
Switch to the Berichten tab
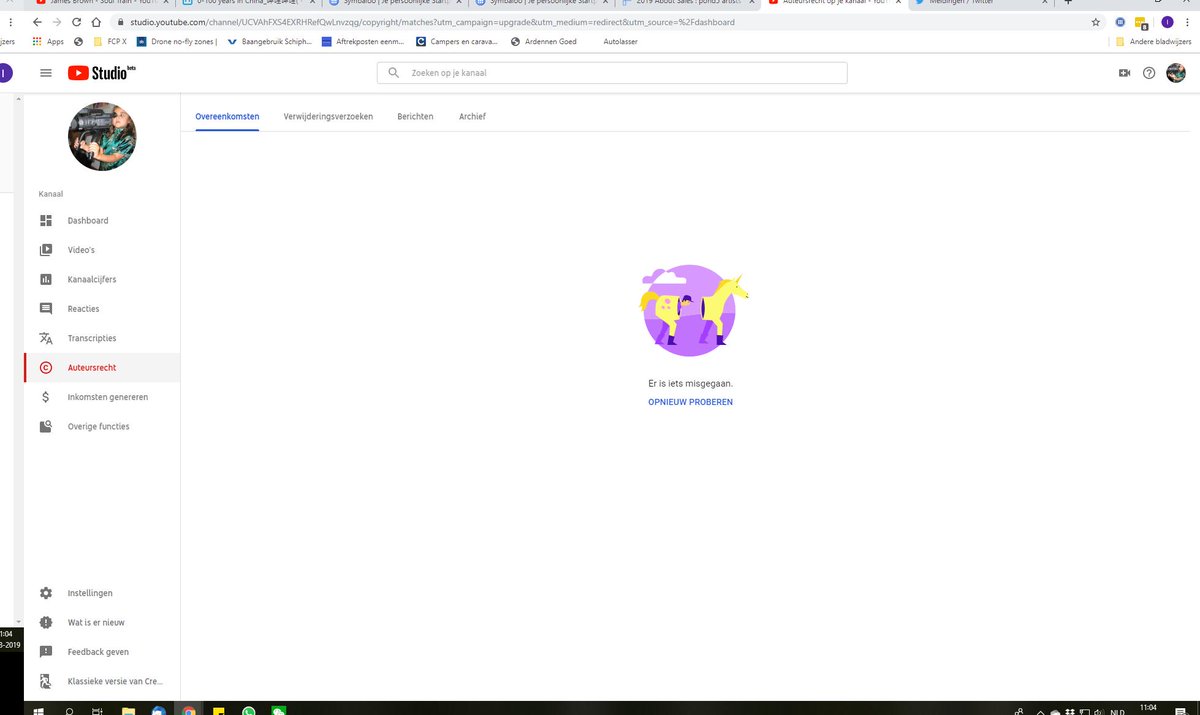coord(415,117)
